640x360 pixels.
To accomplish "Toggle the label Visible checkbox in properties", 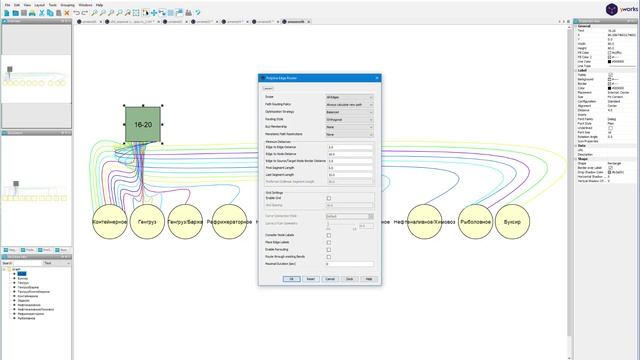I will pos(610,75).
